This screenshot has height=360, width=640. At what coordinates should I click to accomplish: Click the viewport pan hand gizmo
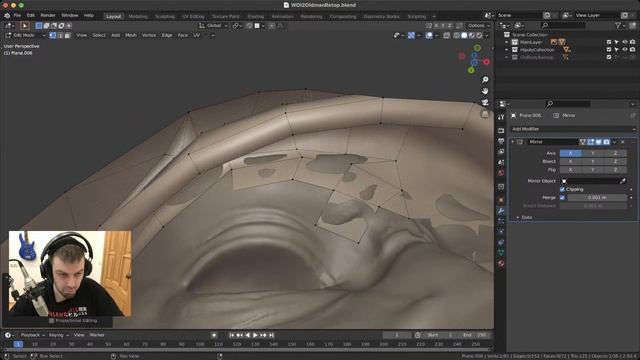click(485, 91)
